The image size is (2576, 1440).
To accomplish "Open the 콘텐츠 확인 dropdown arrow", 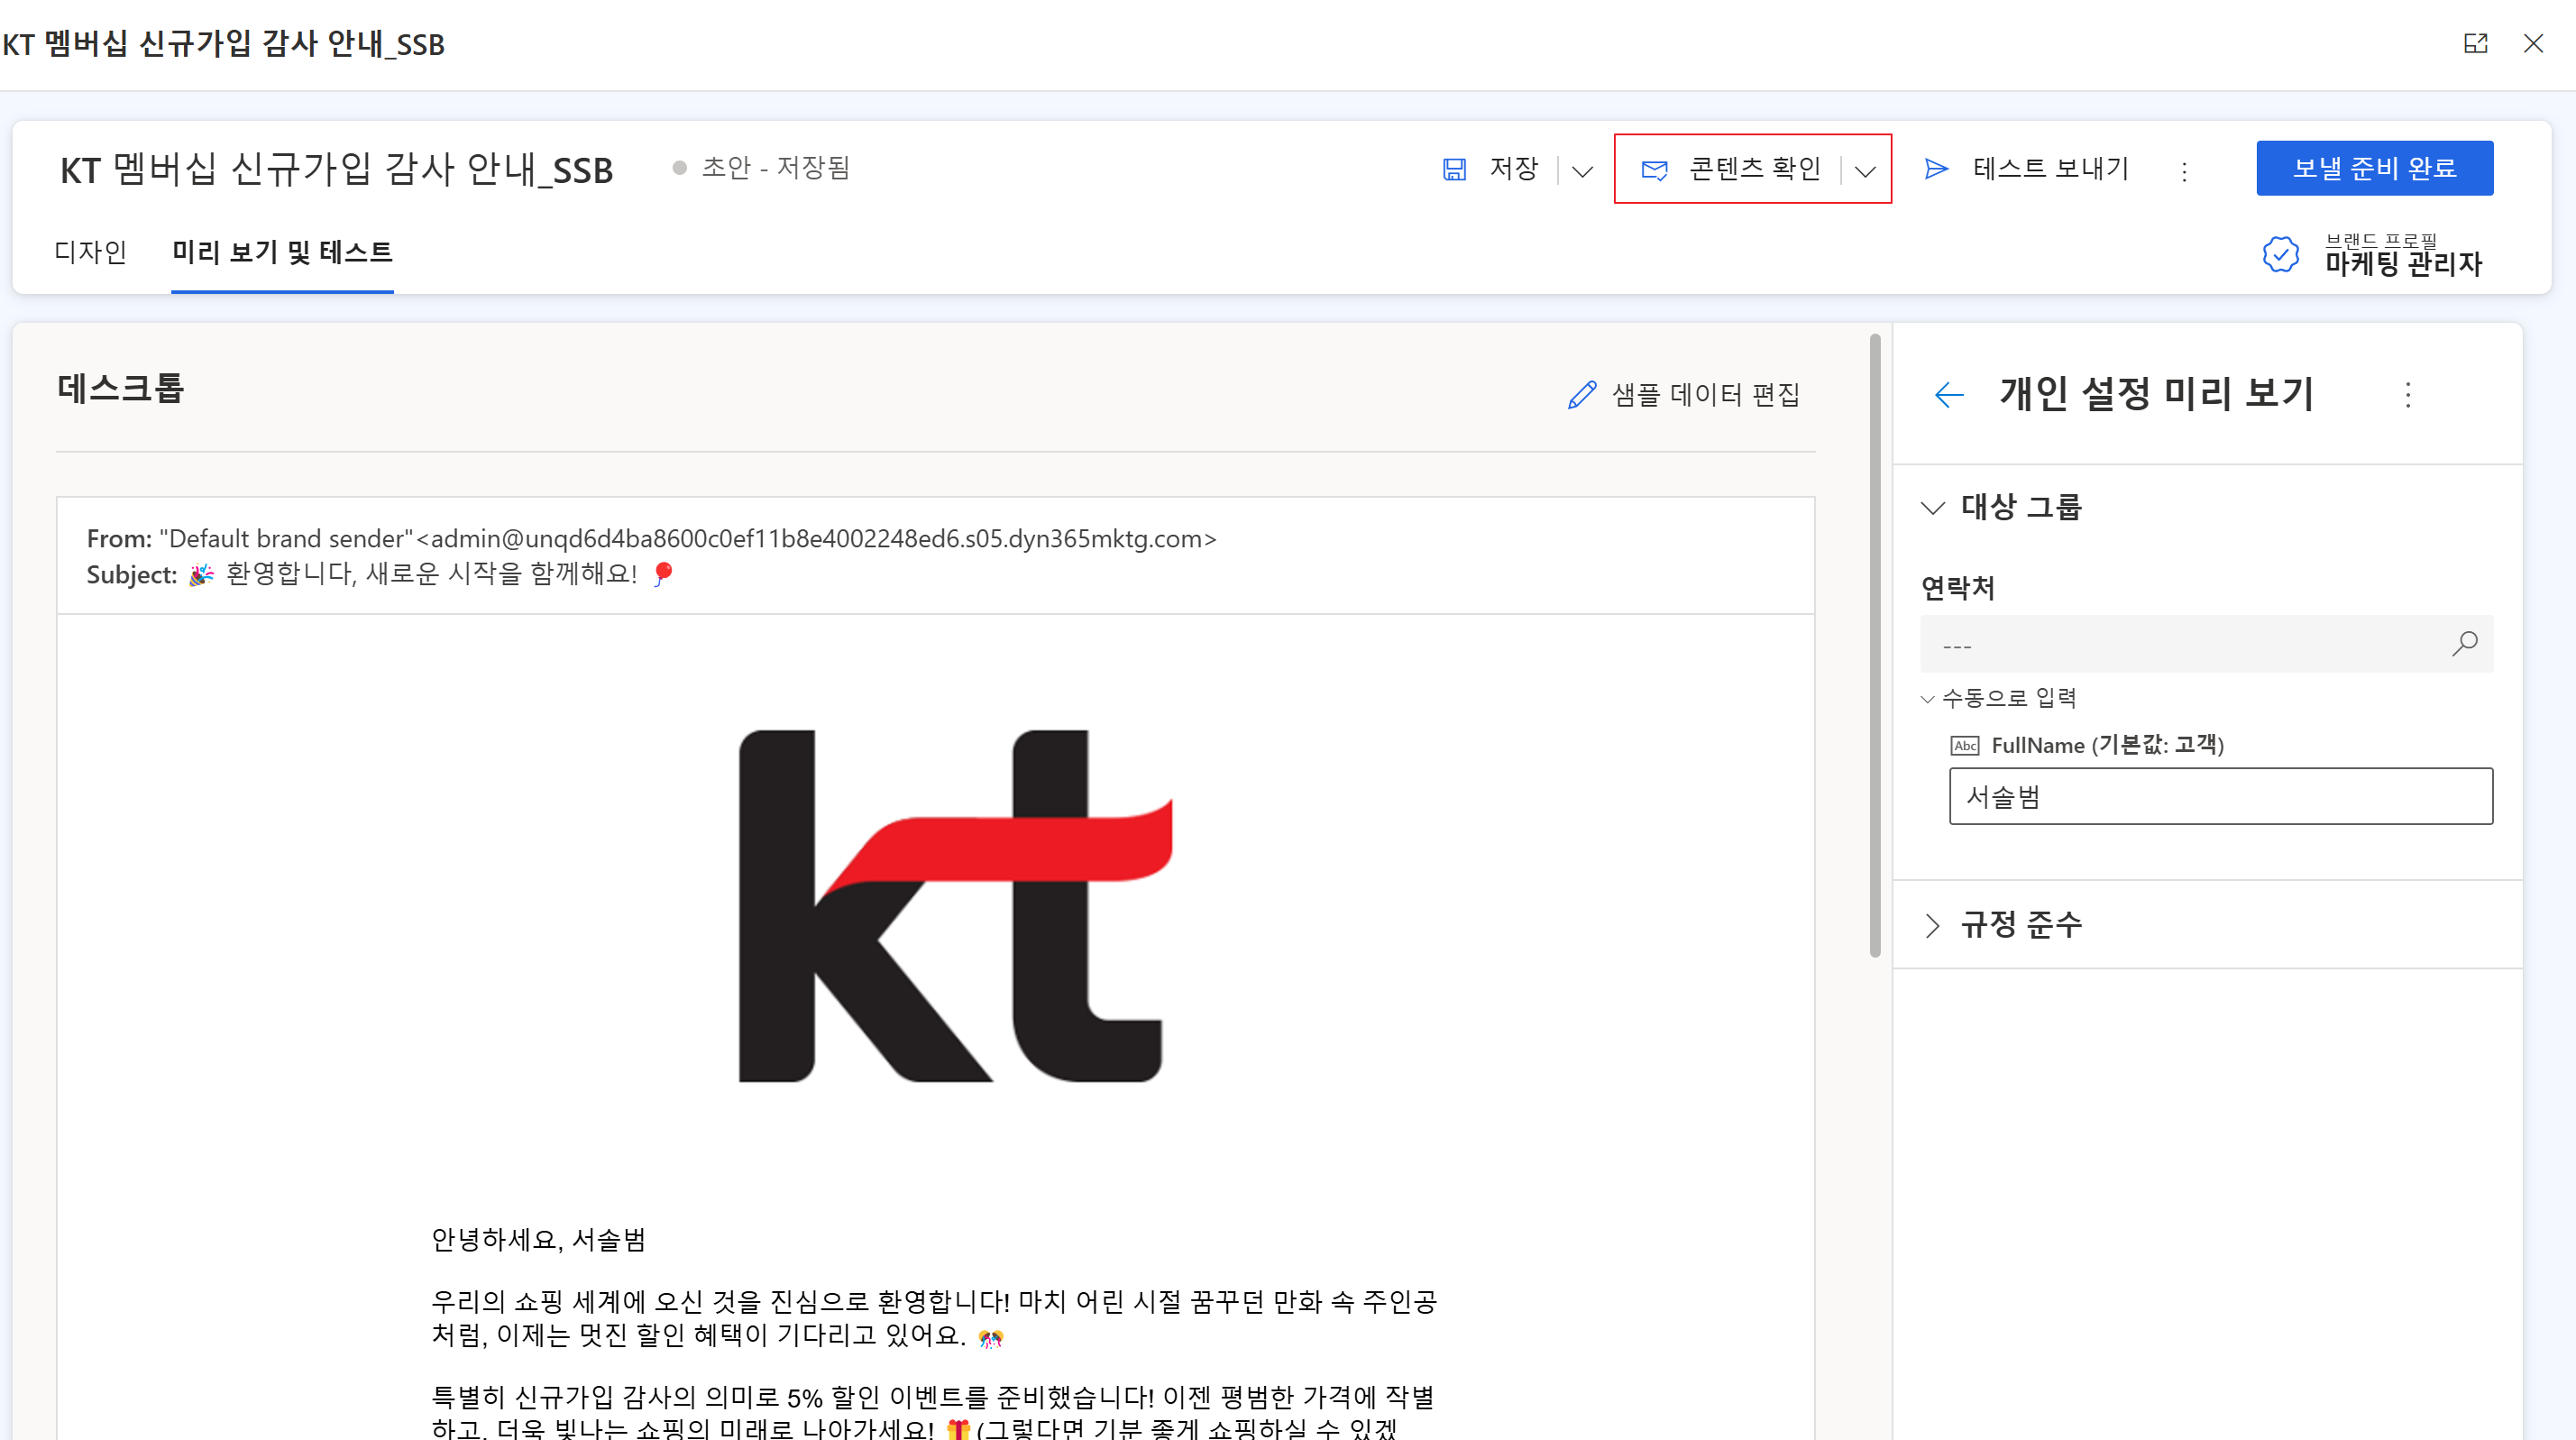I will click(x=1865, y=171).
